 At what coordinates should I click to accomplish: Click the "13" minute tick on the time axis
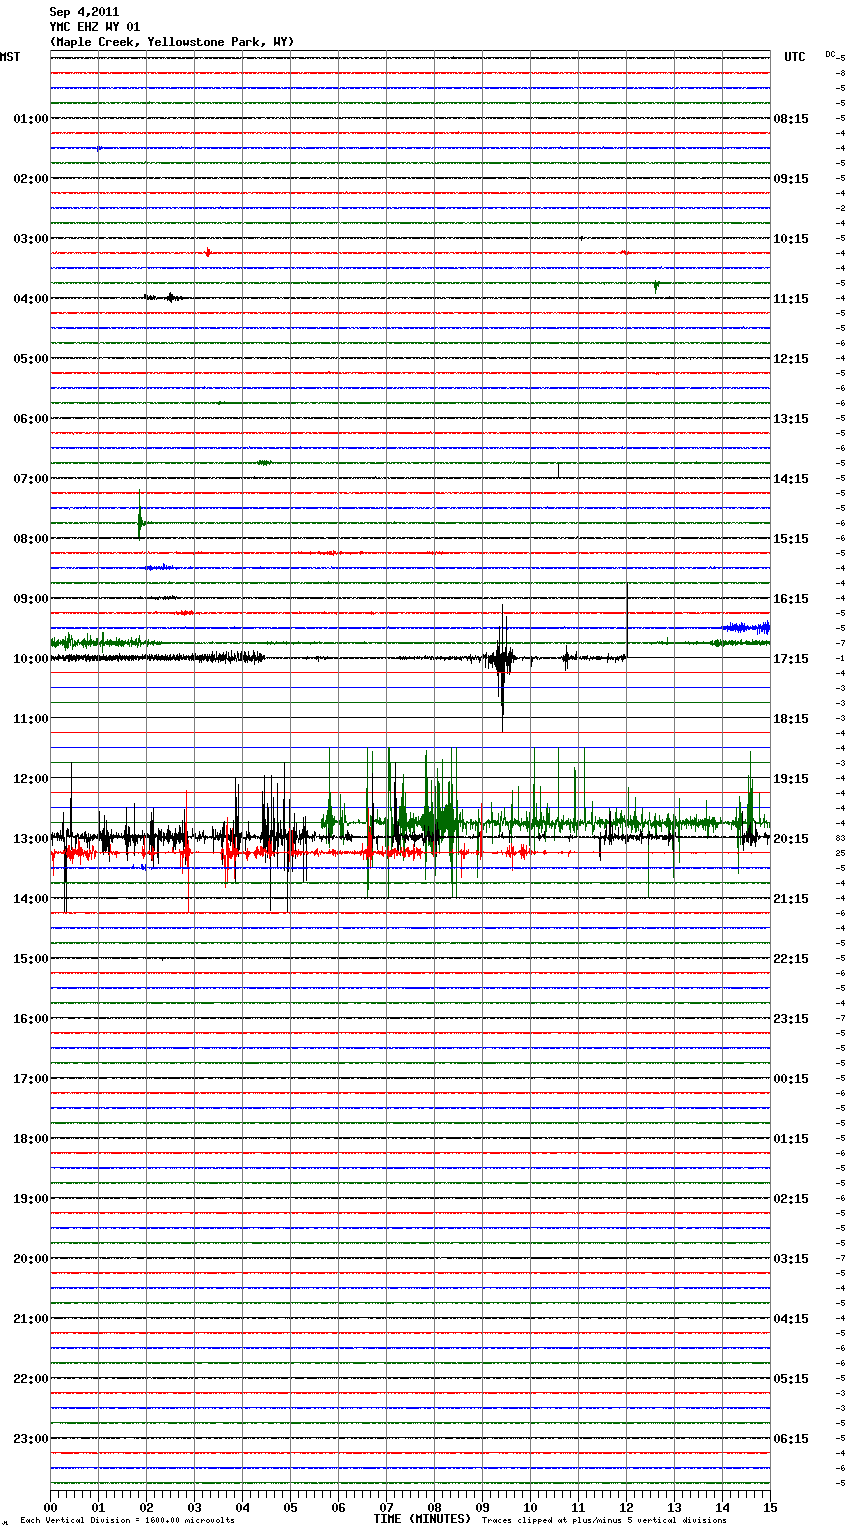[674, 1507]
